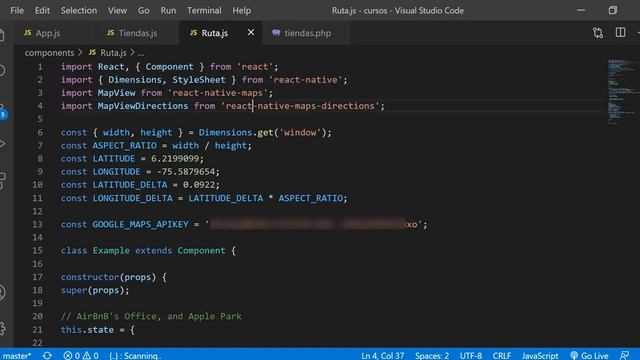This screenshot has height=360, width=640.
Task: Change indentation via Spaces: 2
Action: (x=432, y=356)
